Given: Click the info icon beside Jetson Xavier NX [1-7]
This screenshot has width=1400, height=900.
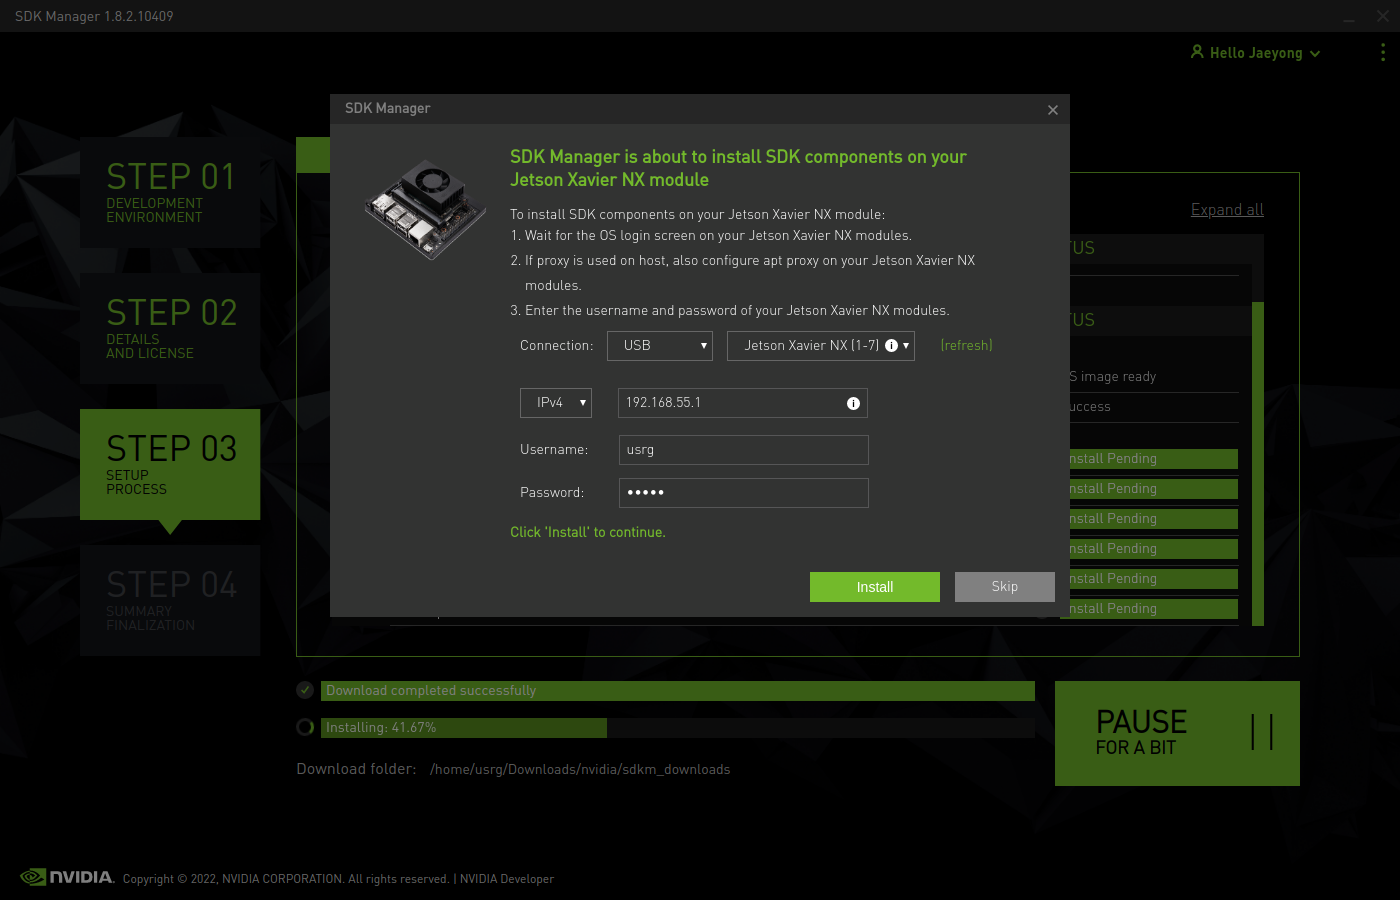Looking at the screenshot, I should tap(891, 345).
